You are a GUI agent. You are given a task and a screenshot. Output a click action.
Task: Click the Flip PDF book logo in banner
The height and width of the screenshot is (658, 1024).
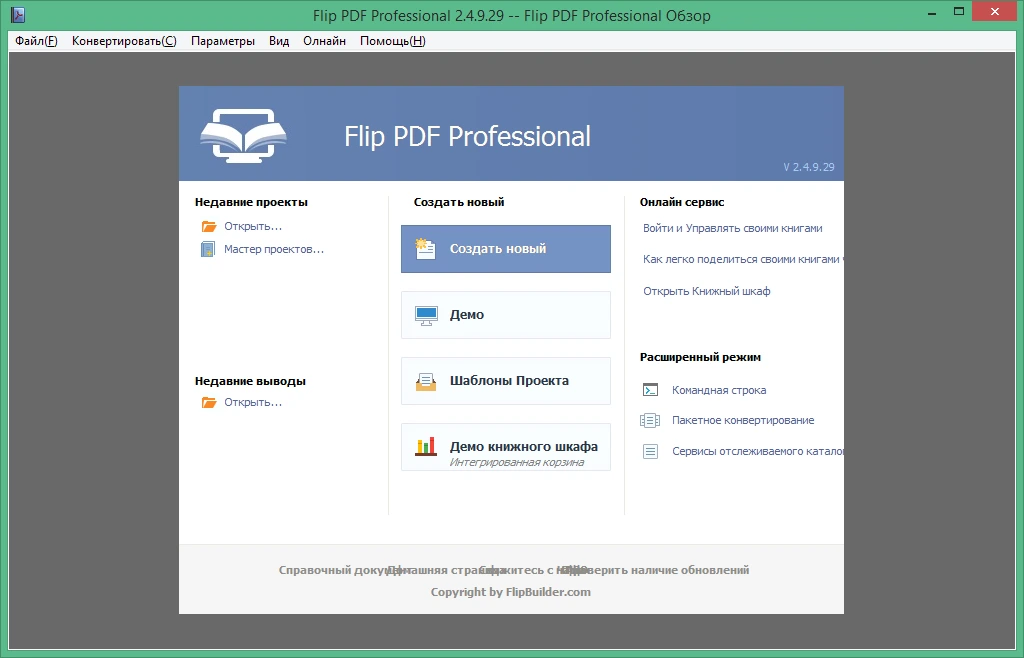click(243, 135)
